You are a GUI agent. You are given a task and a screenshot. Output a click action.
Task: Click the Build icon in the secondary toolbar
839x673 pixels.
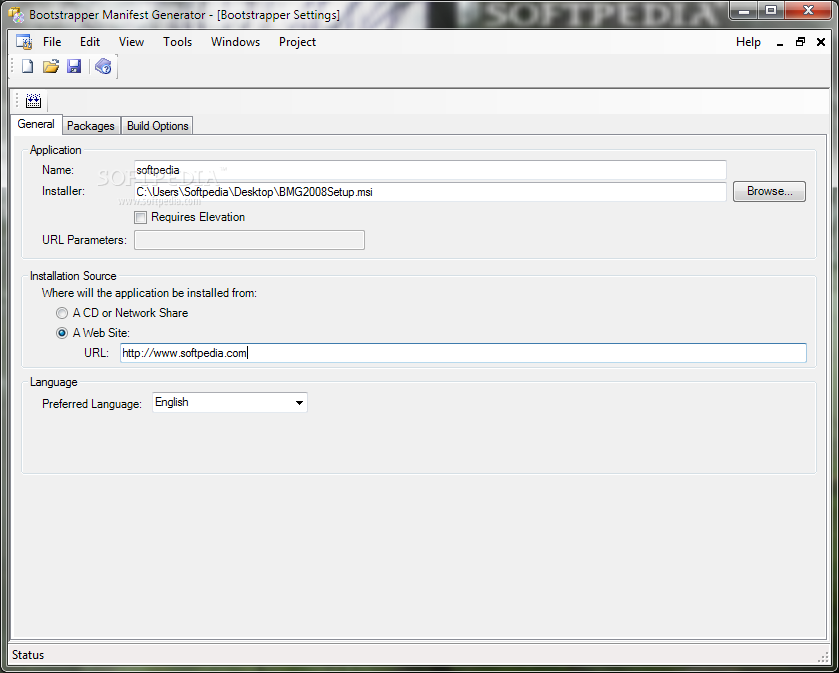(33, 101)
